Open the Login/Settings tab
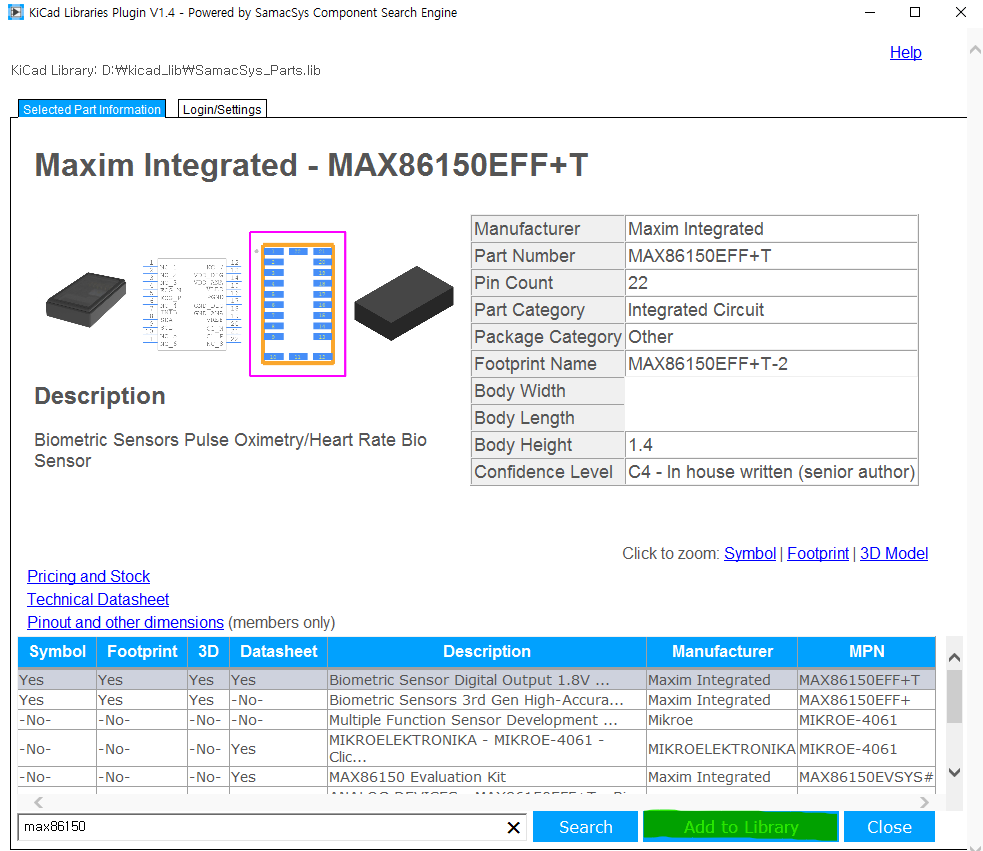 (222, 109)
